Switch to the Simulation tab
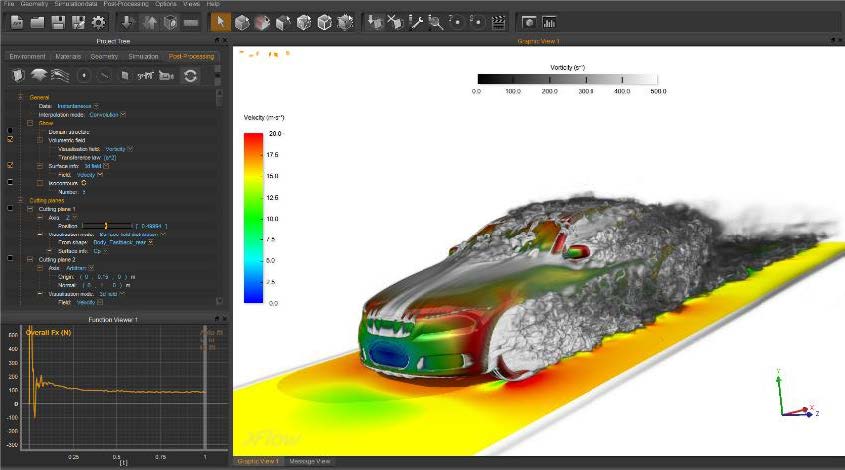 pos(143,56)
